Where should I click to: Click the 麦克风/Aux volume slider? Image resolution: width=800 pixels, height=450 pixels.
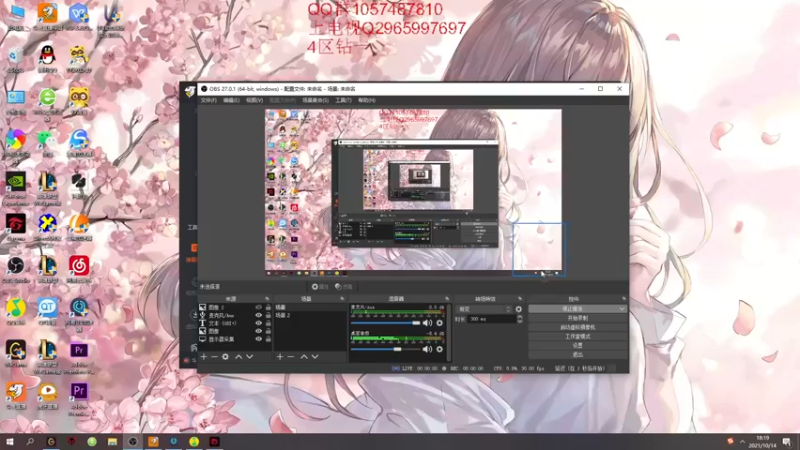386,323
